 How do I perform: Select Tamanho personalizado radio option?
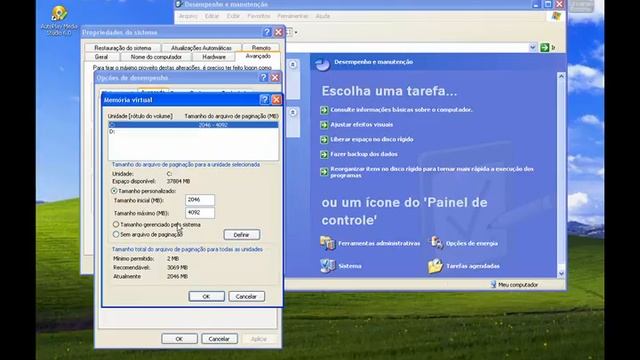pyautogui.click(x=114, y=191)
